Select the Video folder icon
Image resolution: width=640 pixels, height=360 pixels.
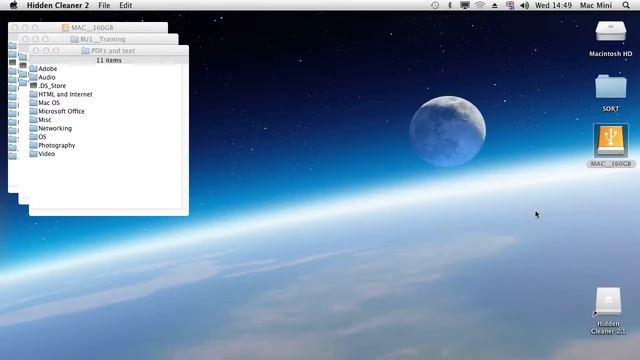coord(33,154)
